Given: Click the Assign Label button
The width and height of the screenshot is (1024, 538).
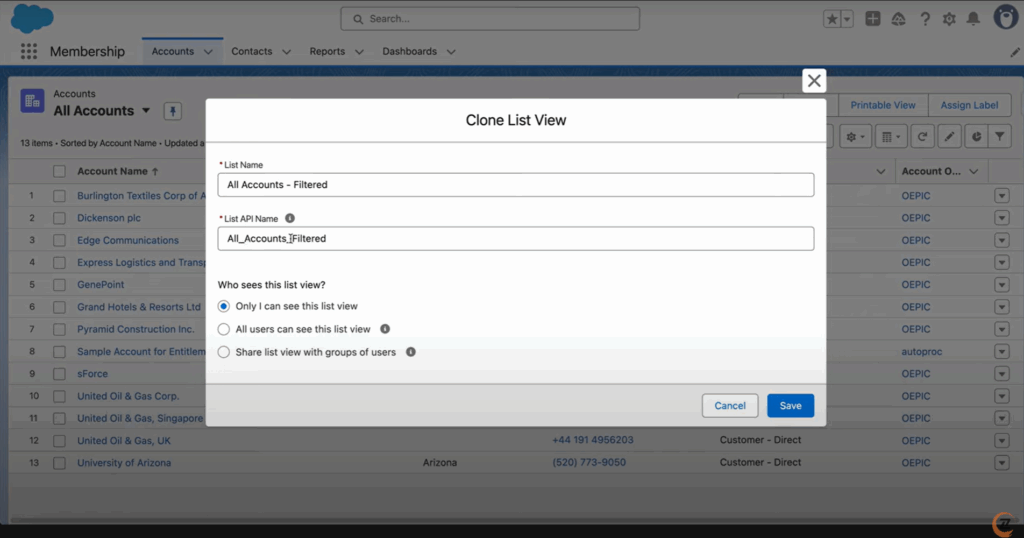Looking at the screenshot, I should (969, 105).
